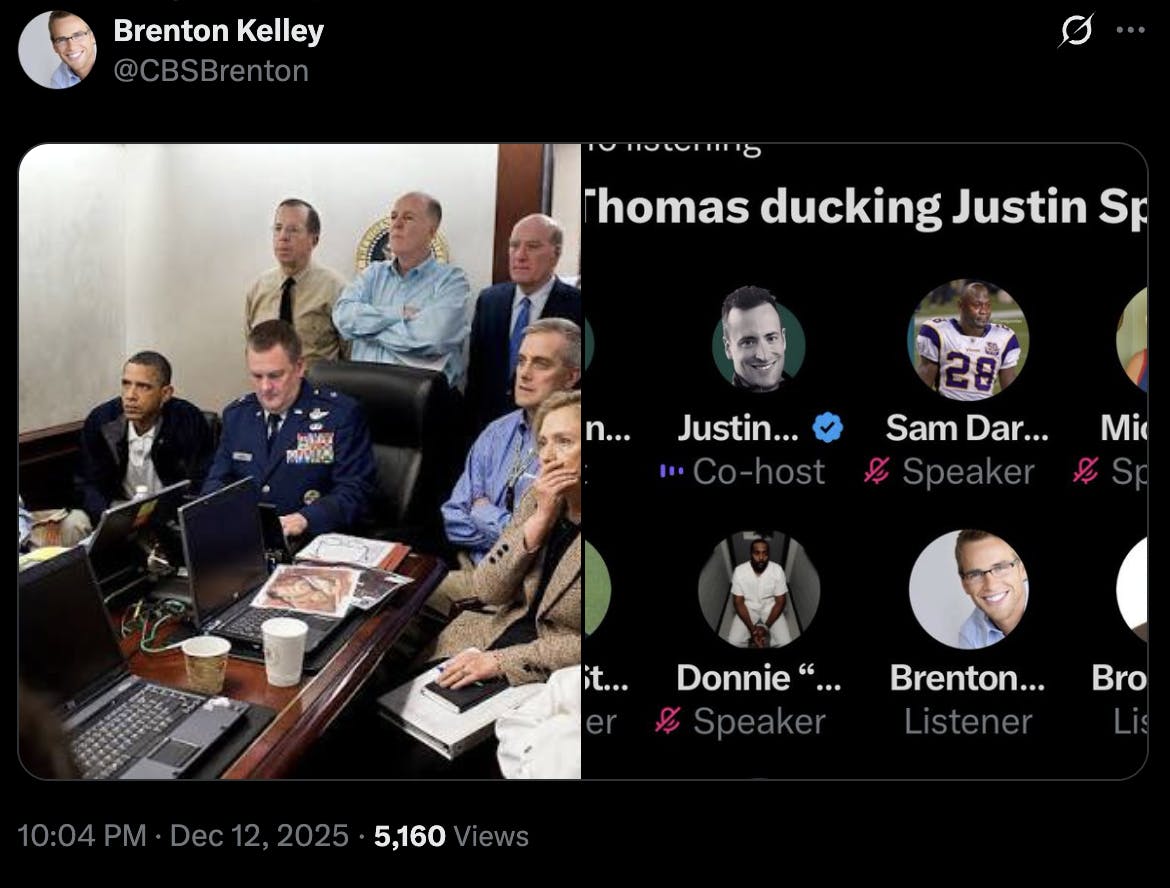Open the Situation Room photo
Screen dimensions: 1170x888
click(x=300, y=461)
